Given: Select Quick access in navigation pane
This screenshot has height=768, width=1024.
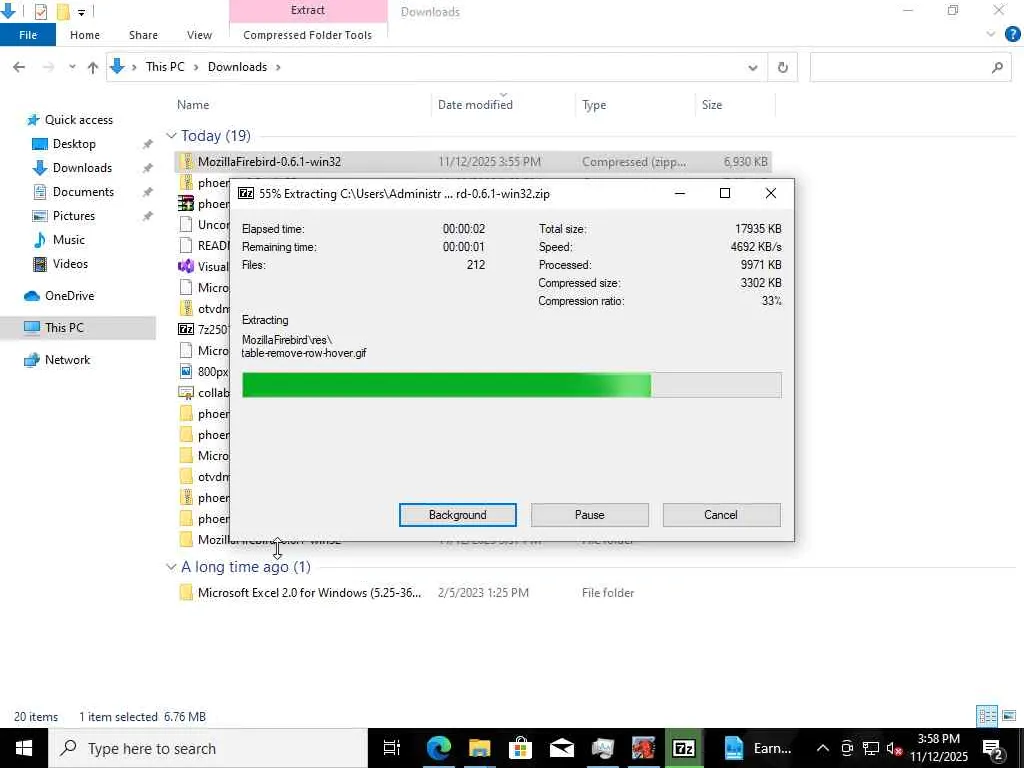Looking at the screenshot, I should click(78, 120).
